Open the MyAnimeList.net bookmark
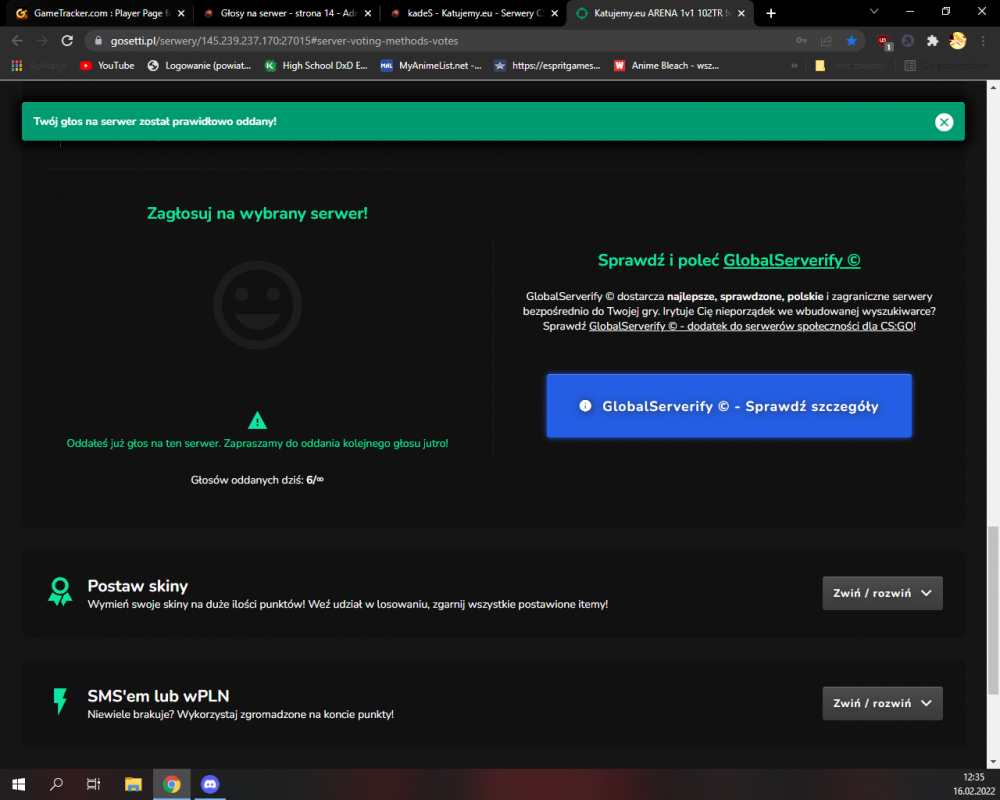The image size is (1000, 800). (431, 66)
